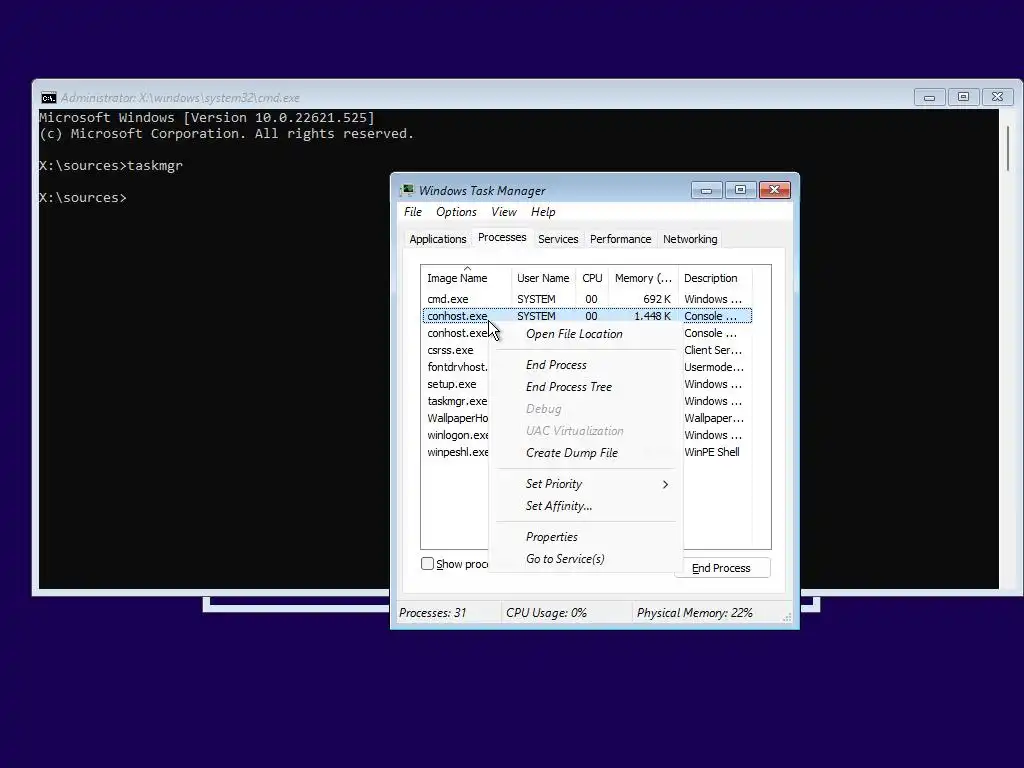Choose End Process in the context menu

[x=556, y=365]
